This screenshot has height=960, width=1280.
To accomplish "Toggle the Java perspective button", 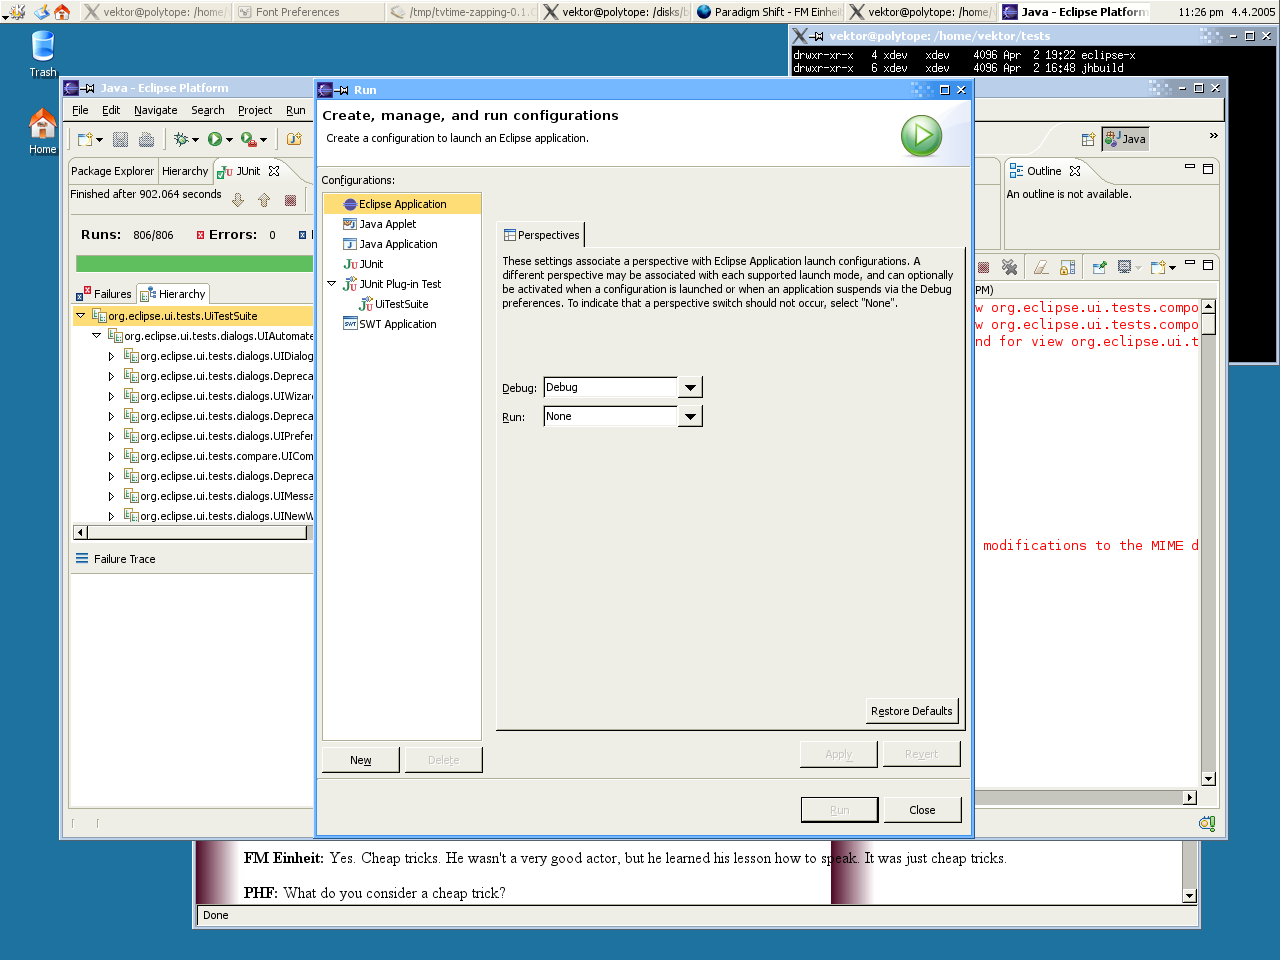I will [x=1125, y=139].
